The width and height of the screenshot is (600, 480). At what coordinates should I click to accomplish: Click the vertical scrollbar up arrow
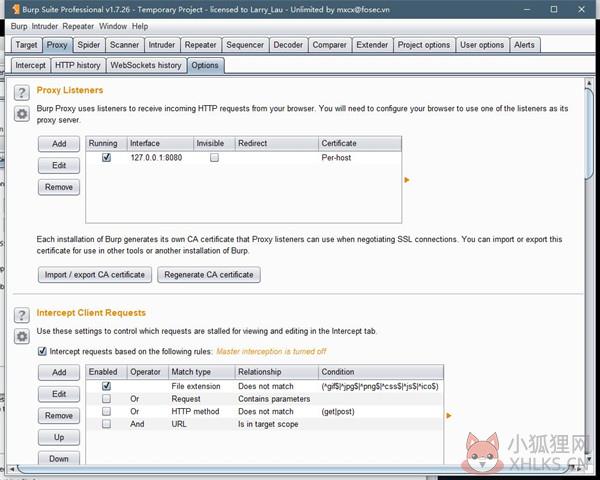pyautogui.click(x=589, y=83)
